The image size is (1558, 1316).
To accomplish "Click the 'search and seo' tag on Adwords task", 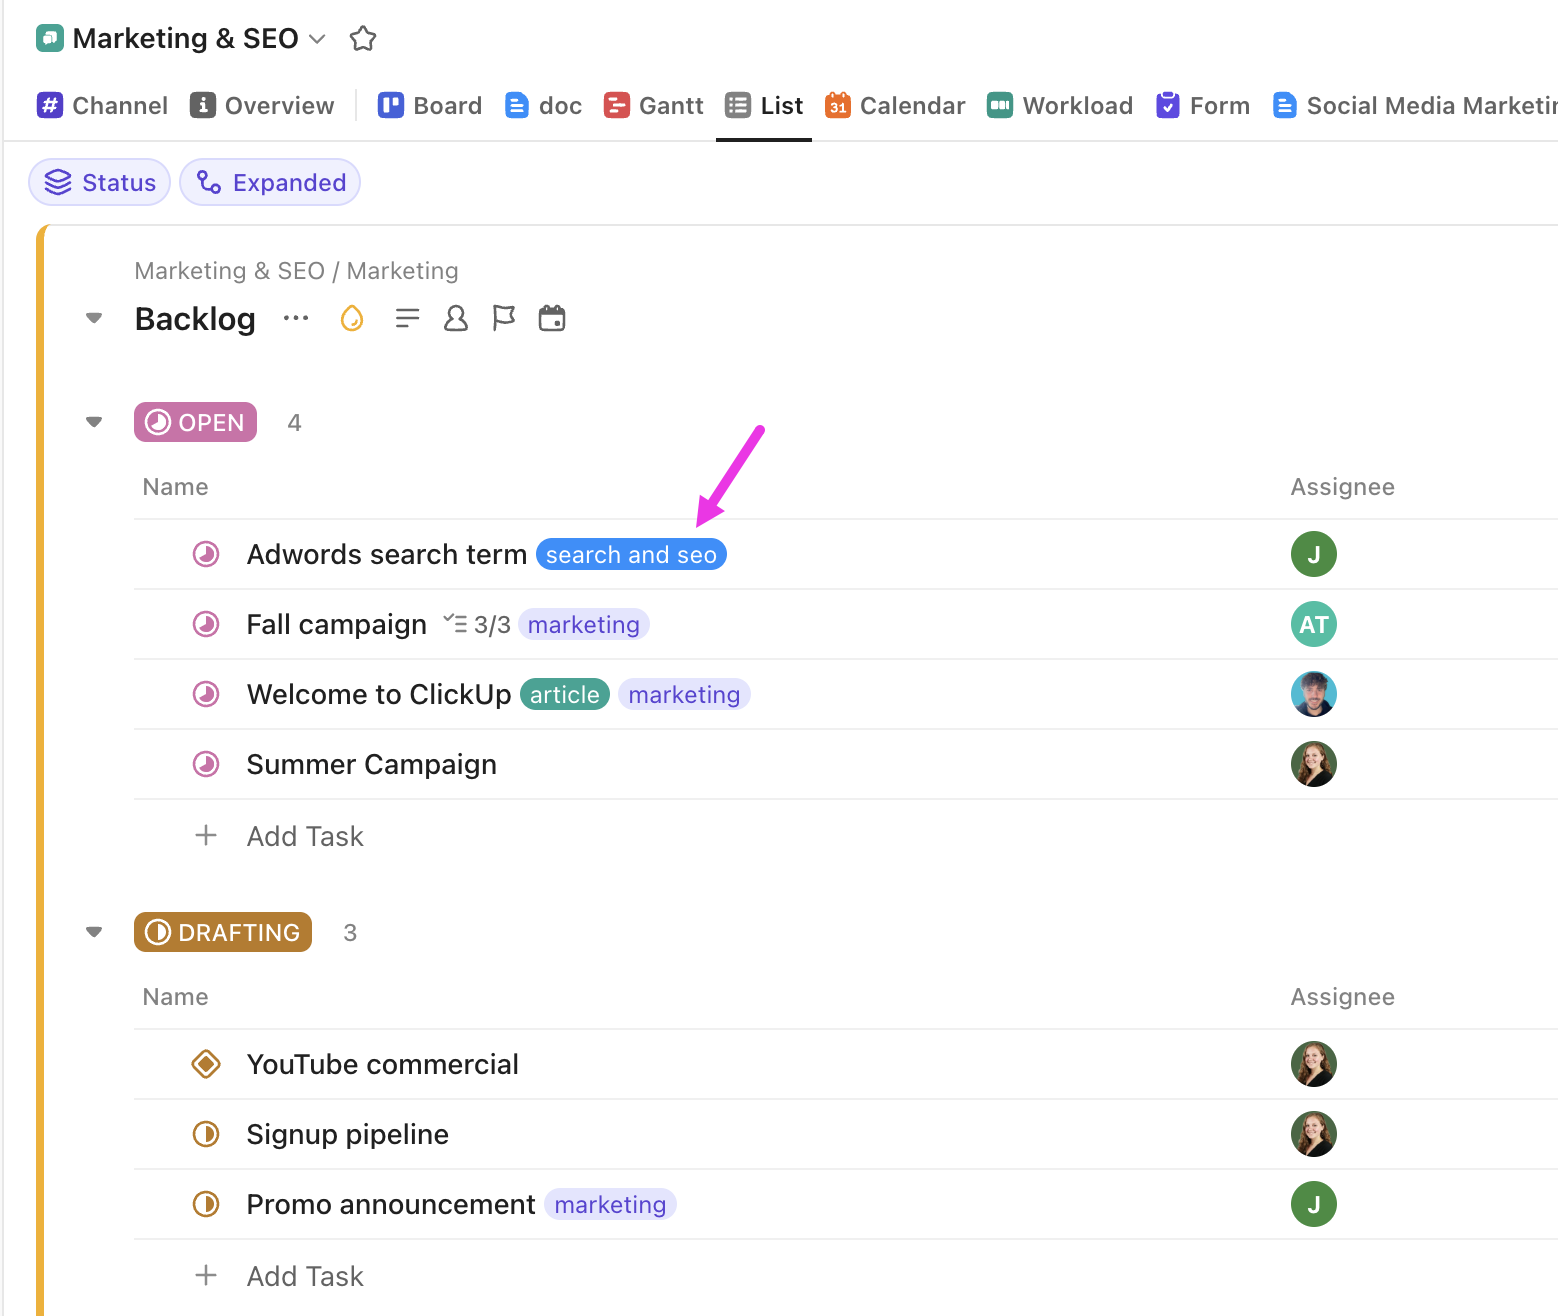I will coord(631,554).
